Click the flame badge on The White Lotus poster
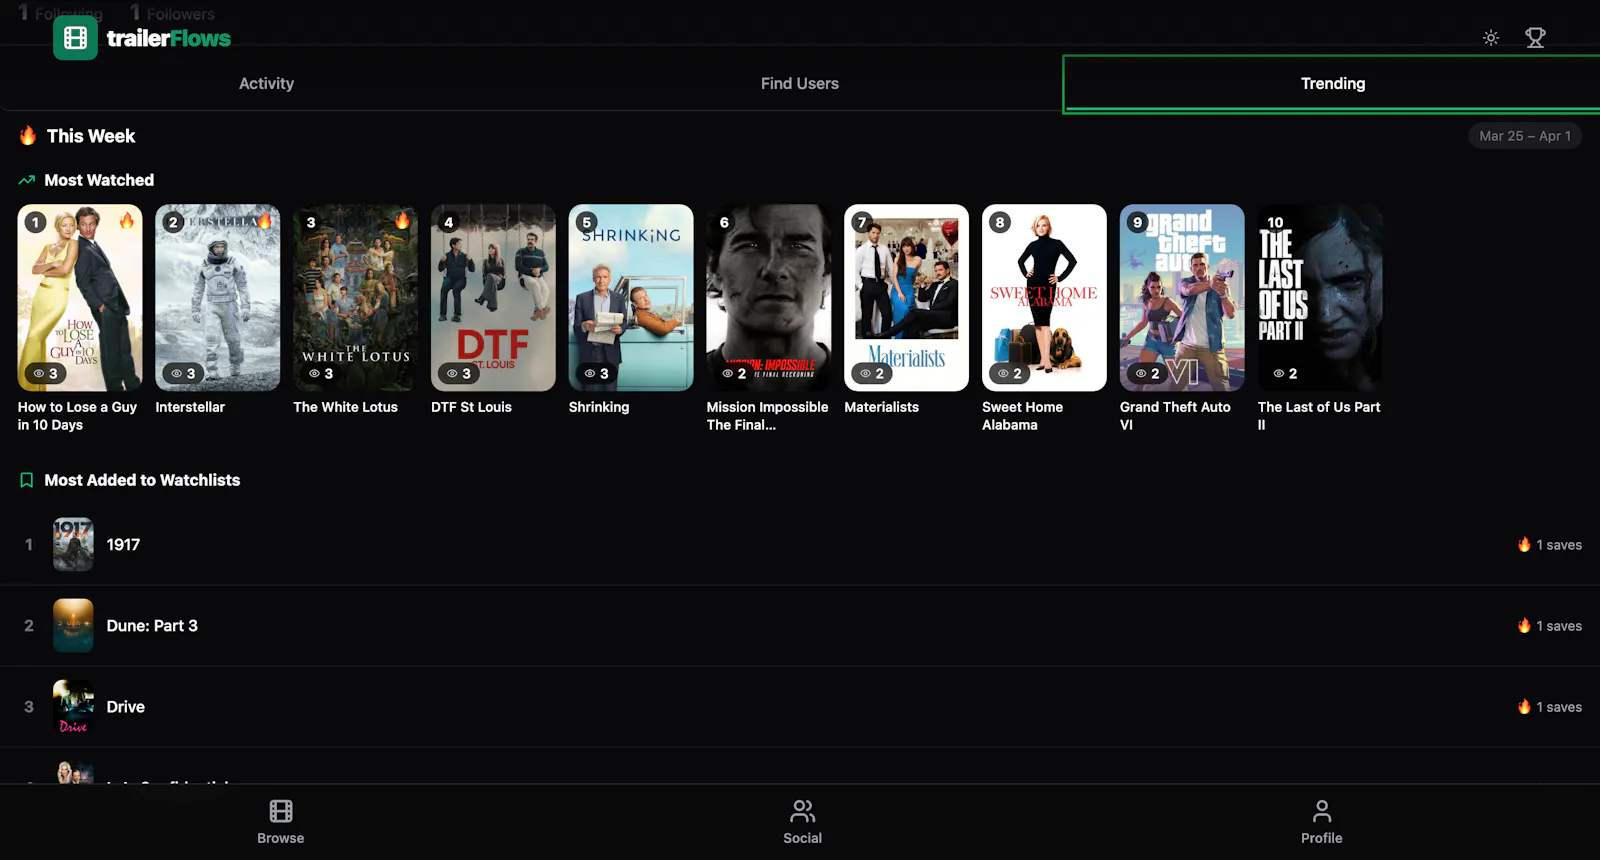 click(x=402, y=220)
